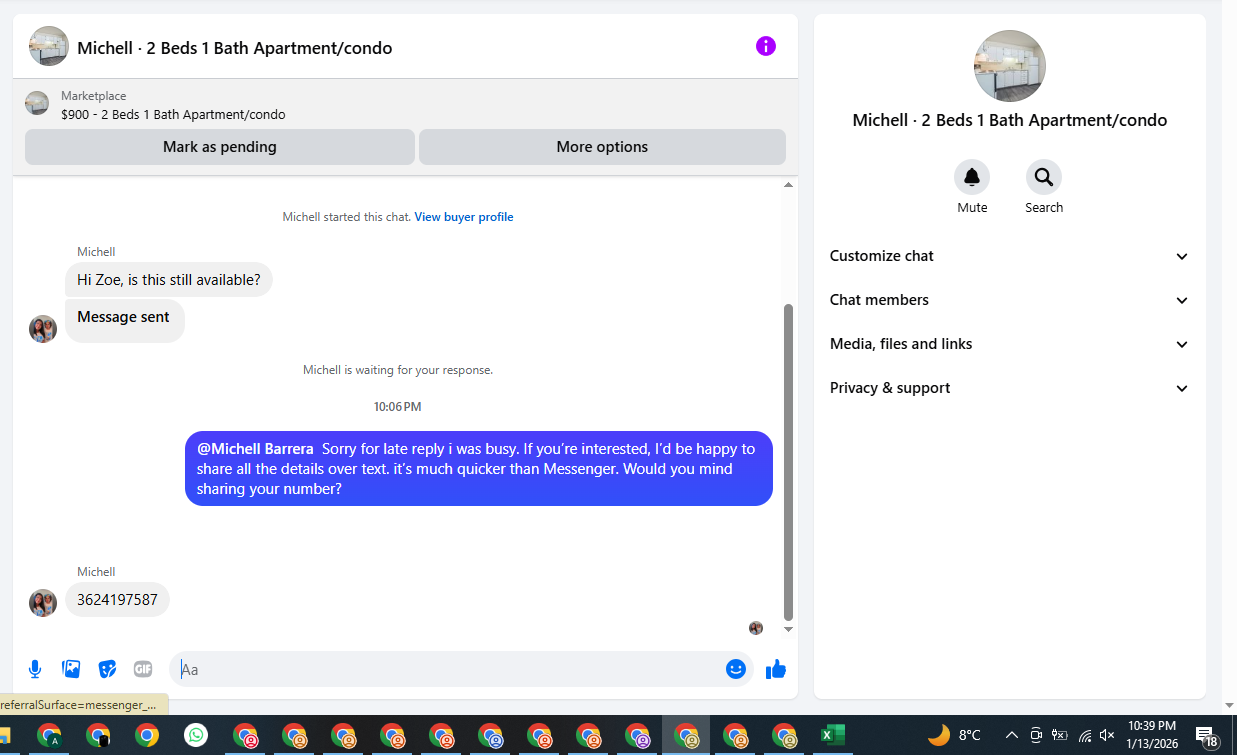The width and height of the screenshot is (1237, 755).
Task: Click the battery tray icon
Action: tap(1060, 736)
